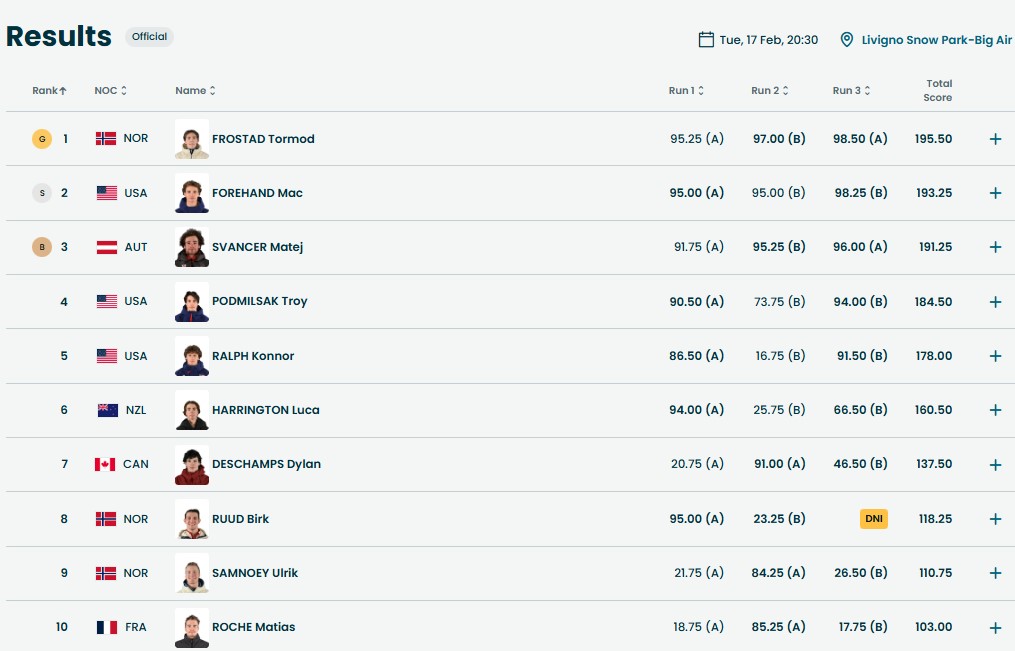Expand the plus for PODMILSAK Troy
The width and height of the screenshot is (1015, 651).
pyautogui.click(x=995, y=302)
